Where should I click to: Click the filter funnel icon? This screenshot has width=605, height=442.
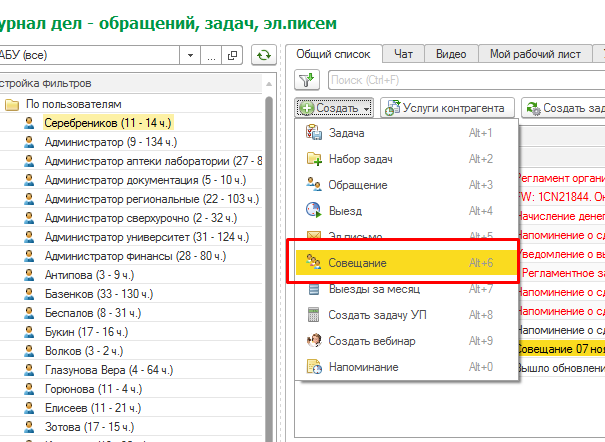307,80
